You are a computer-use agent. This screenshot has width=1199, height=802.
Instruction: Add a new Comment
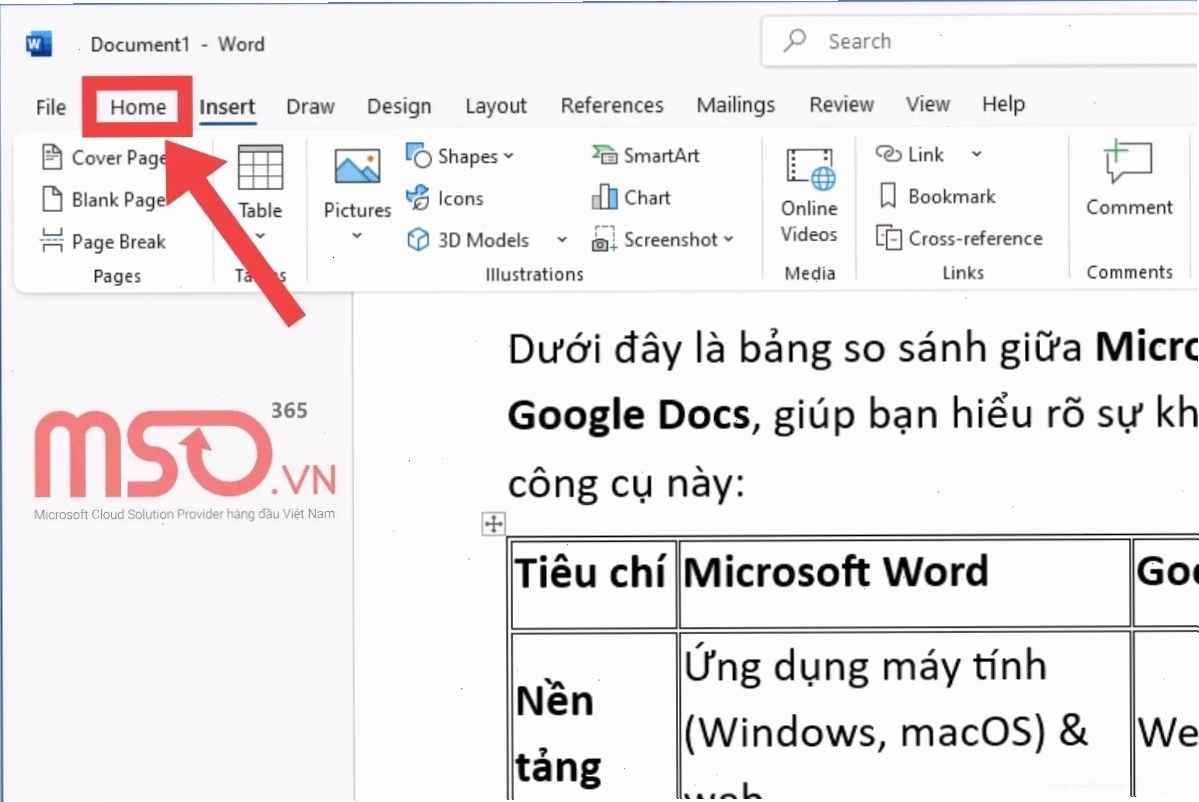click(x=1129, y=179)
